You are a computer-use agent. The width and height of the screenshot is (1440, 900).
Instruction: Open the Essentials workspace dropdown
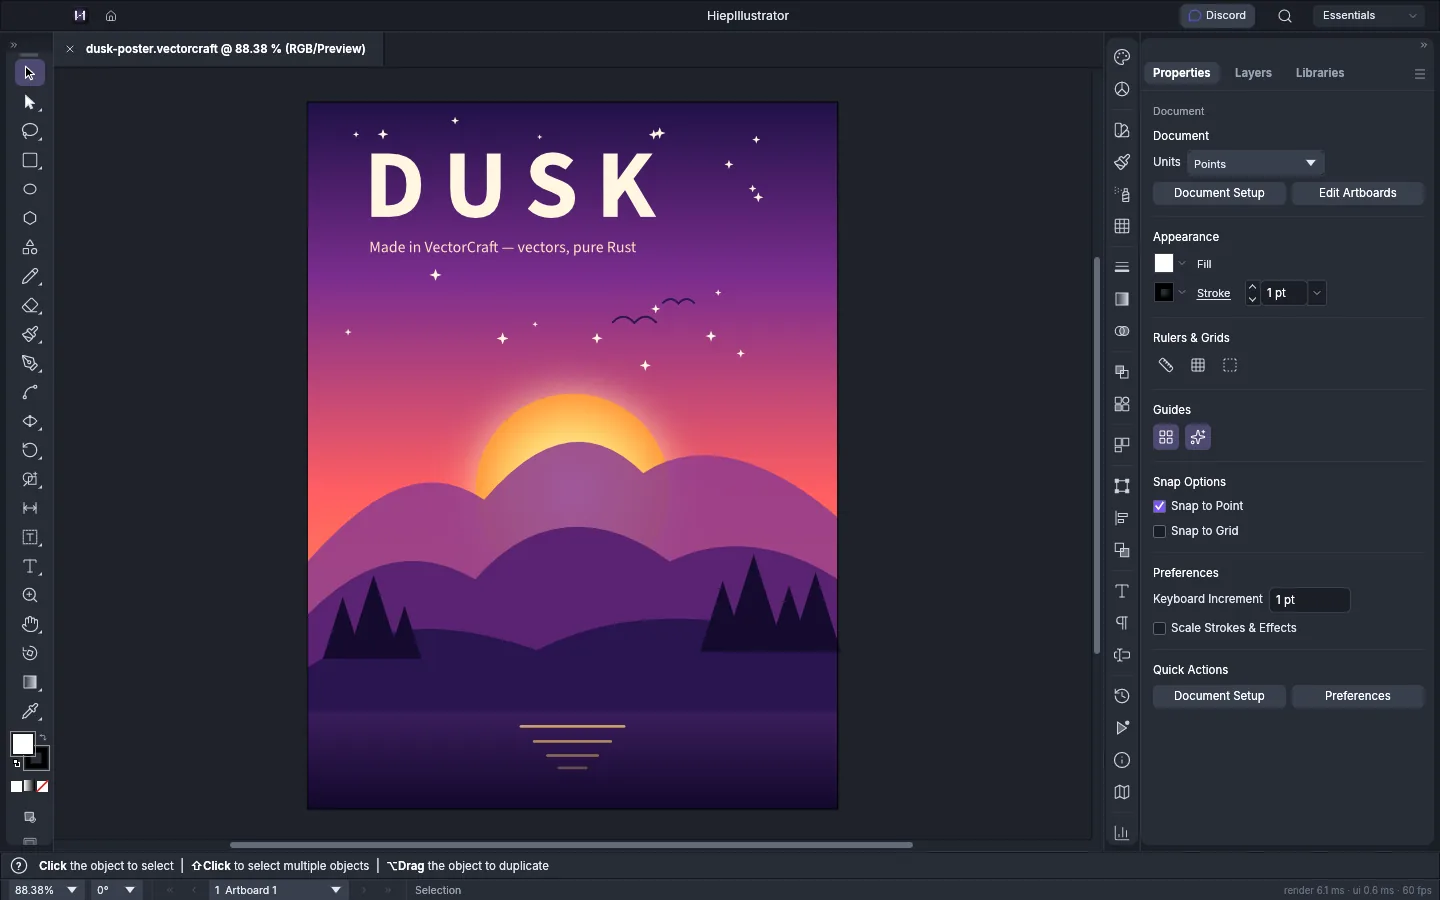pos(1369,16)
